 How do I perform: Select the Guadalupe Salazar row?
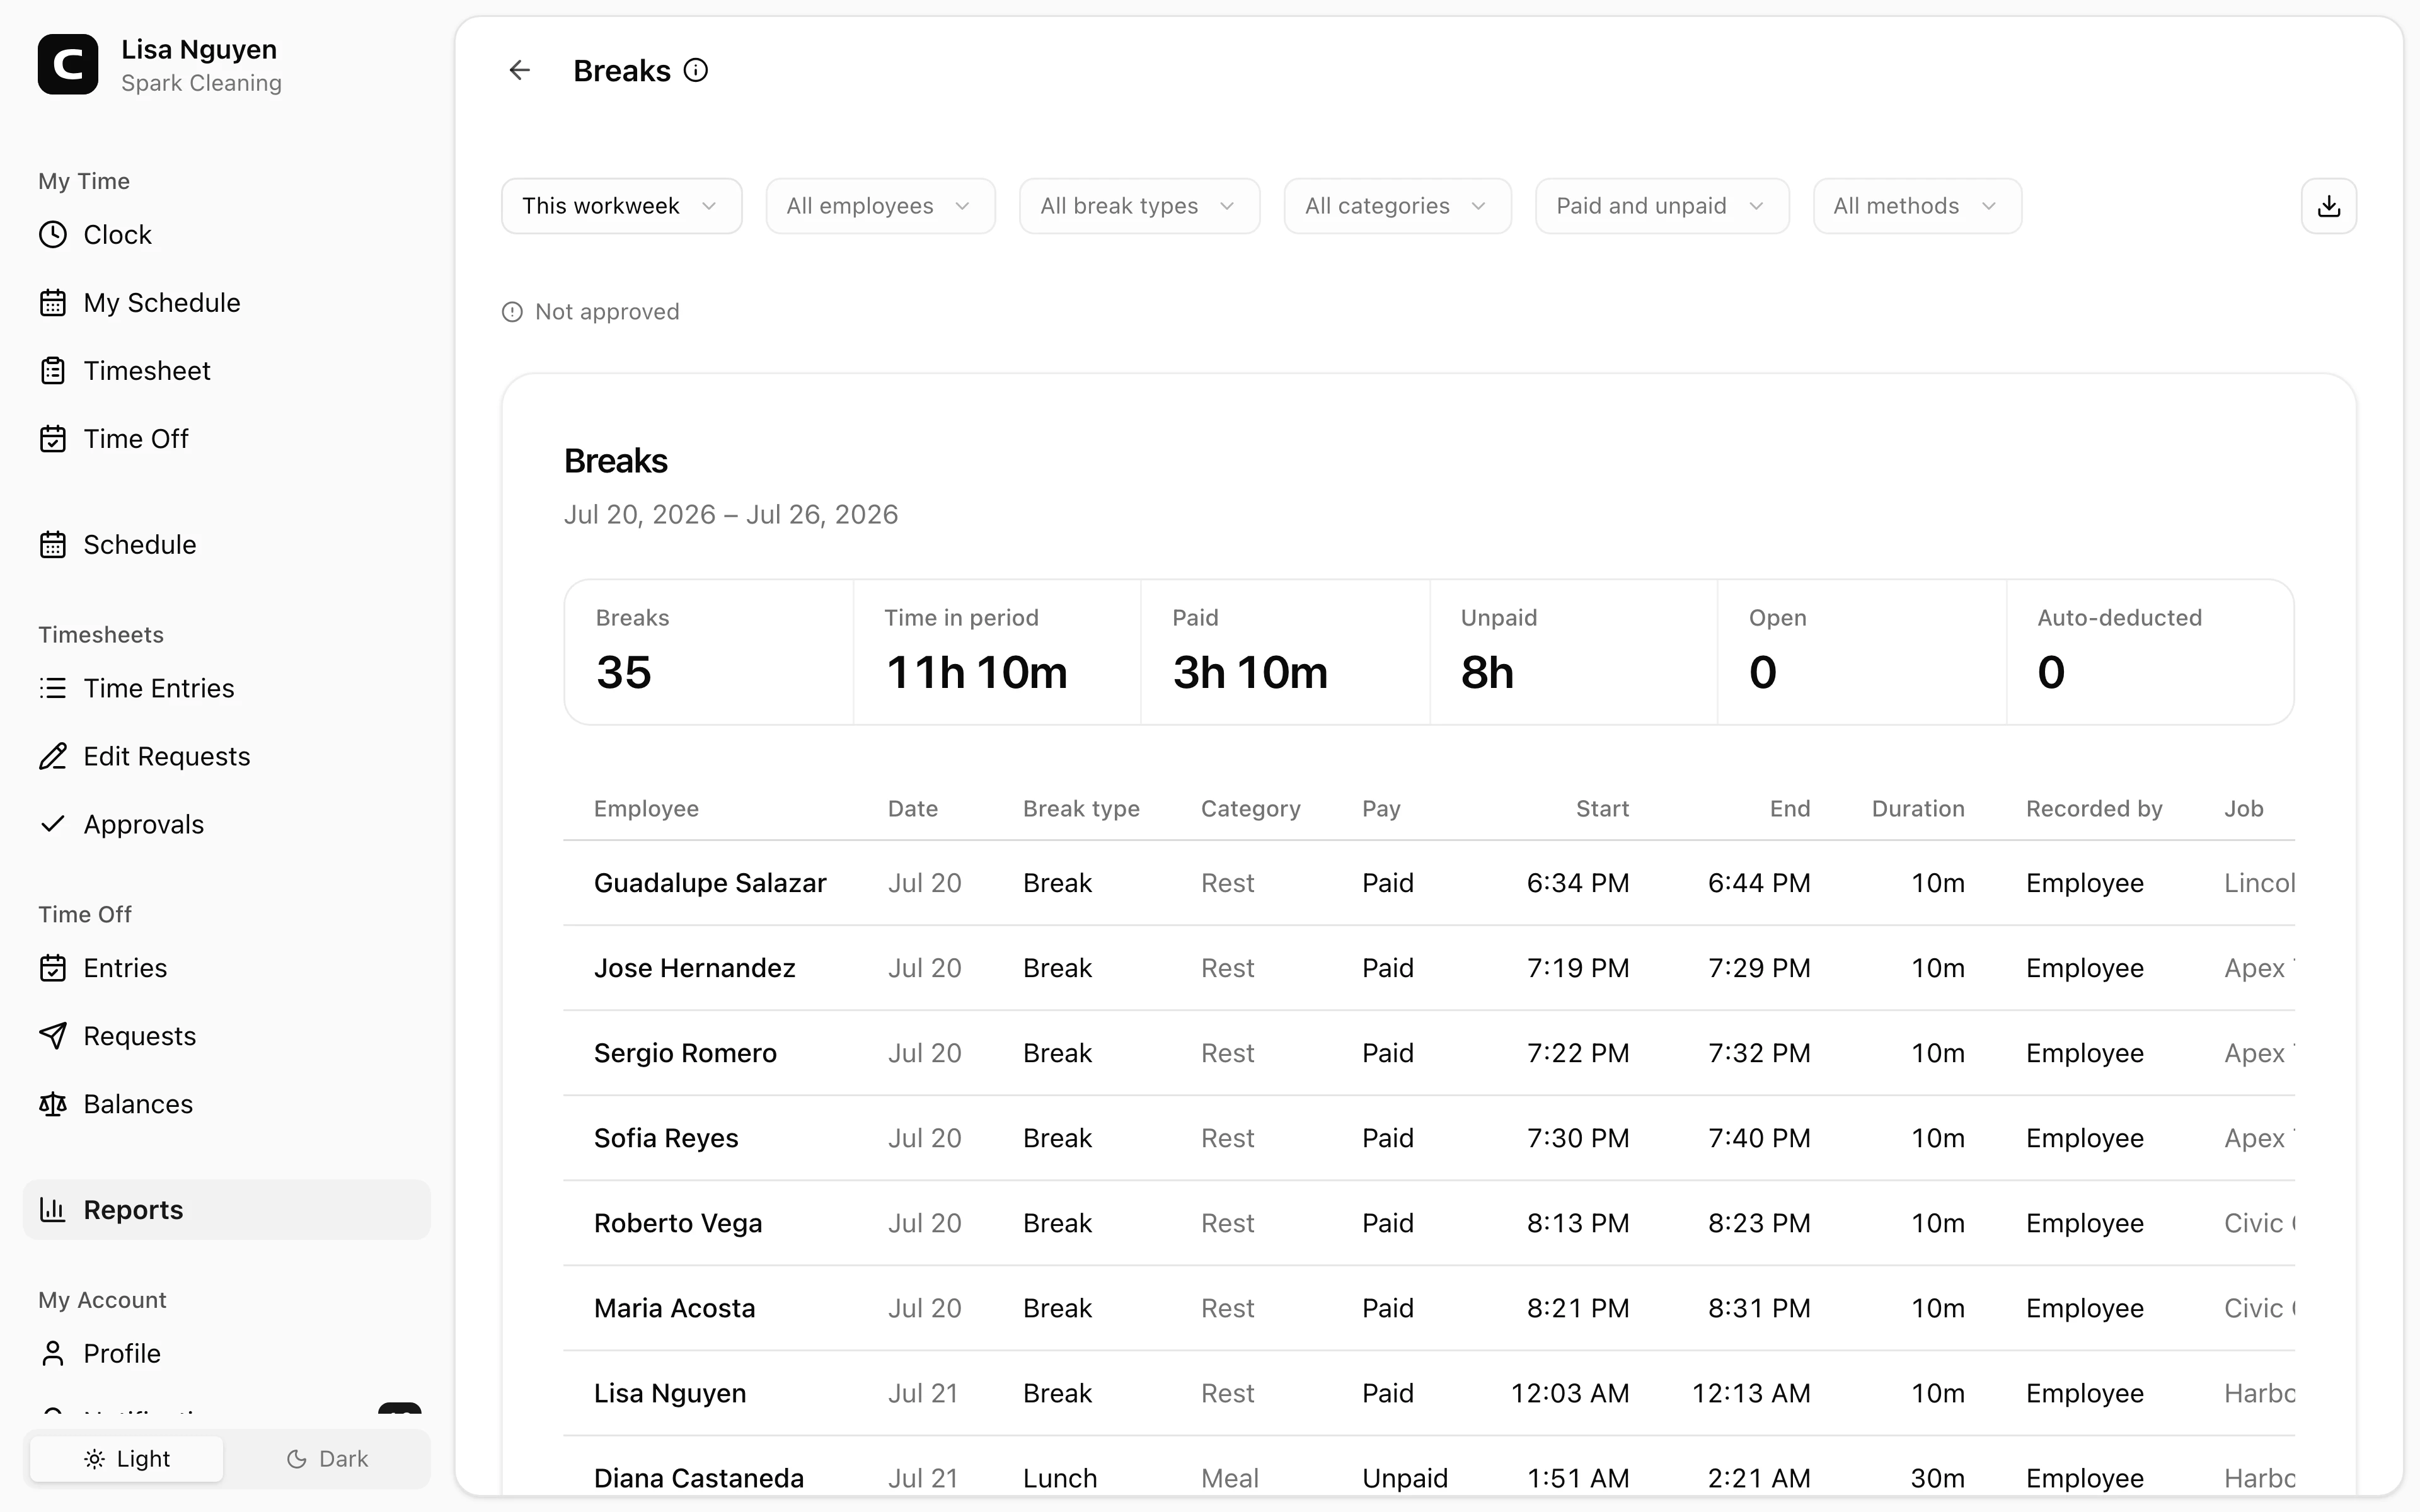(1429, 884)
